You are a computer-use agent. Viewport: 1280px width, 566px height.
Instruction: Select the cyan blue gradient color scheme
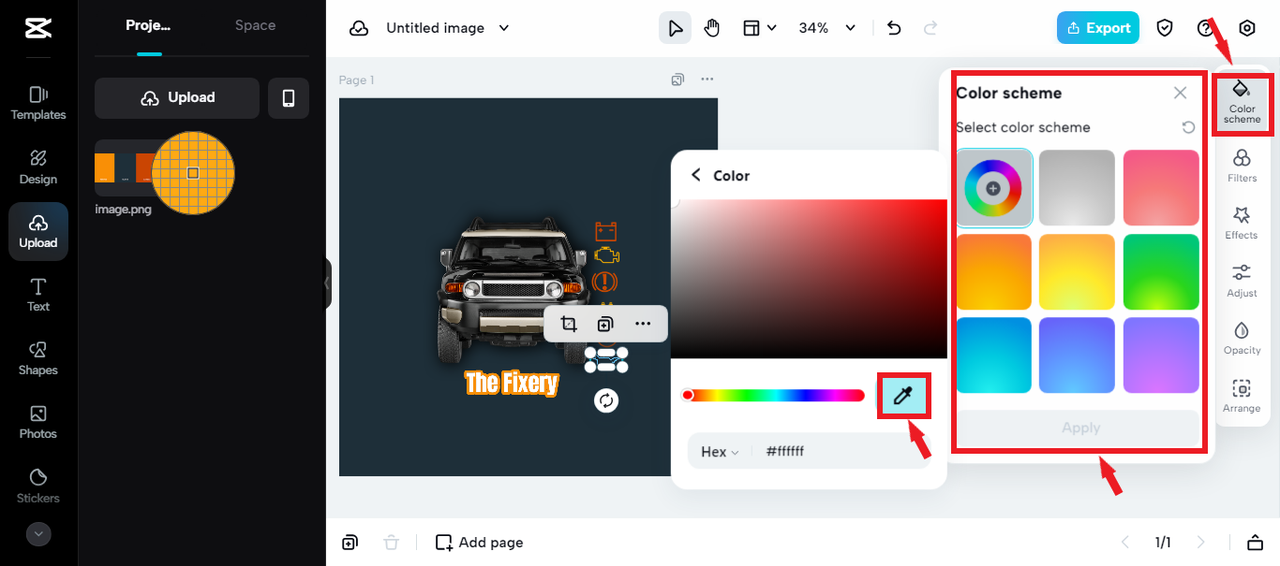[994, 355]
